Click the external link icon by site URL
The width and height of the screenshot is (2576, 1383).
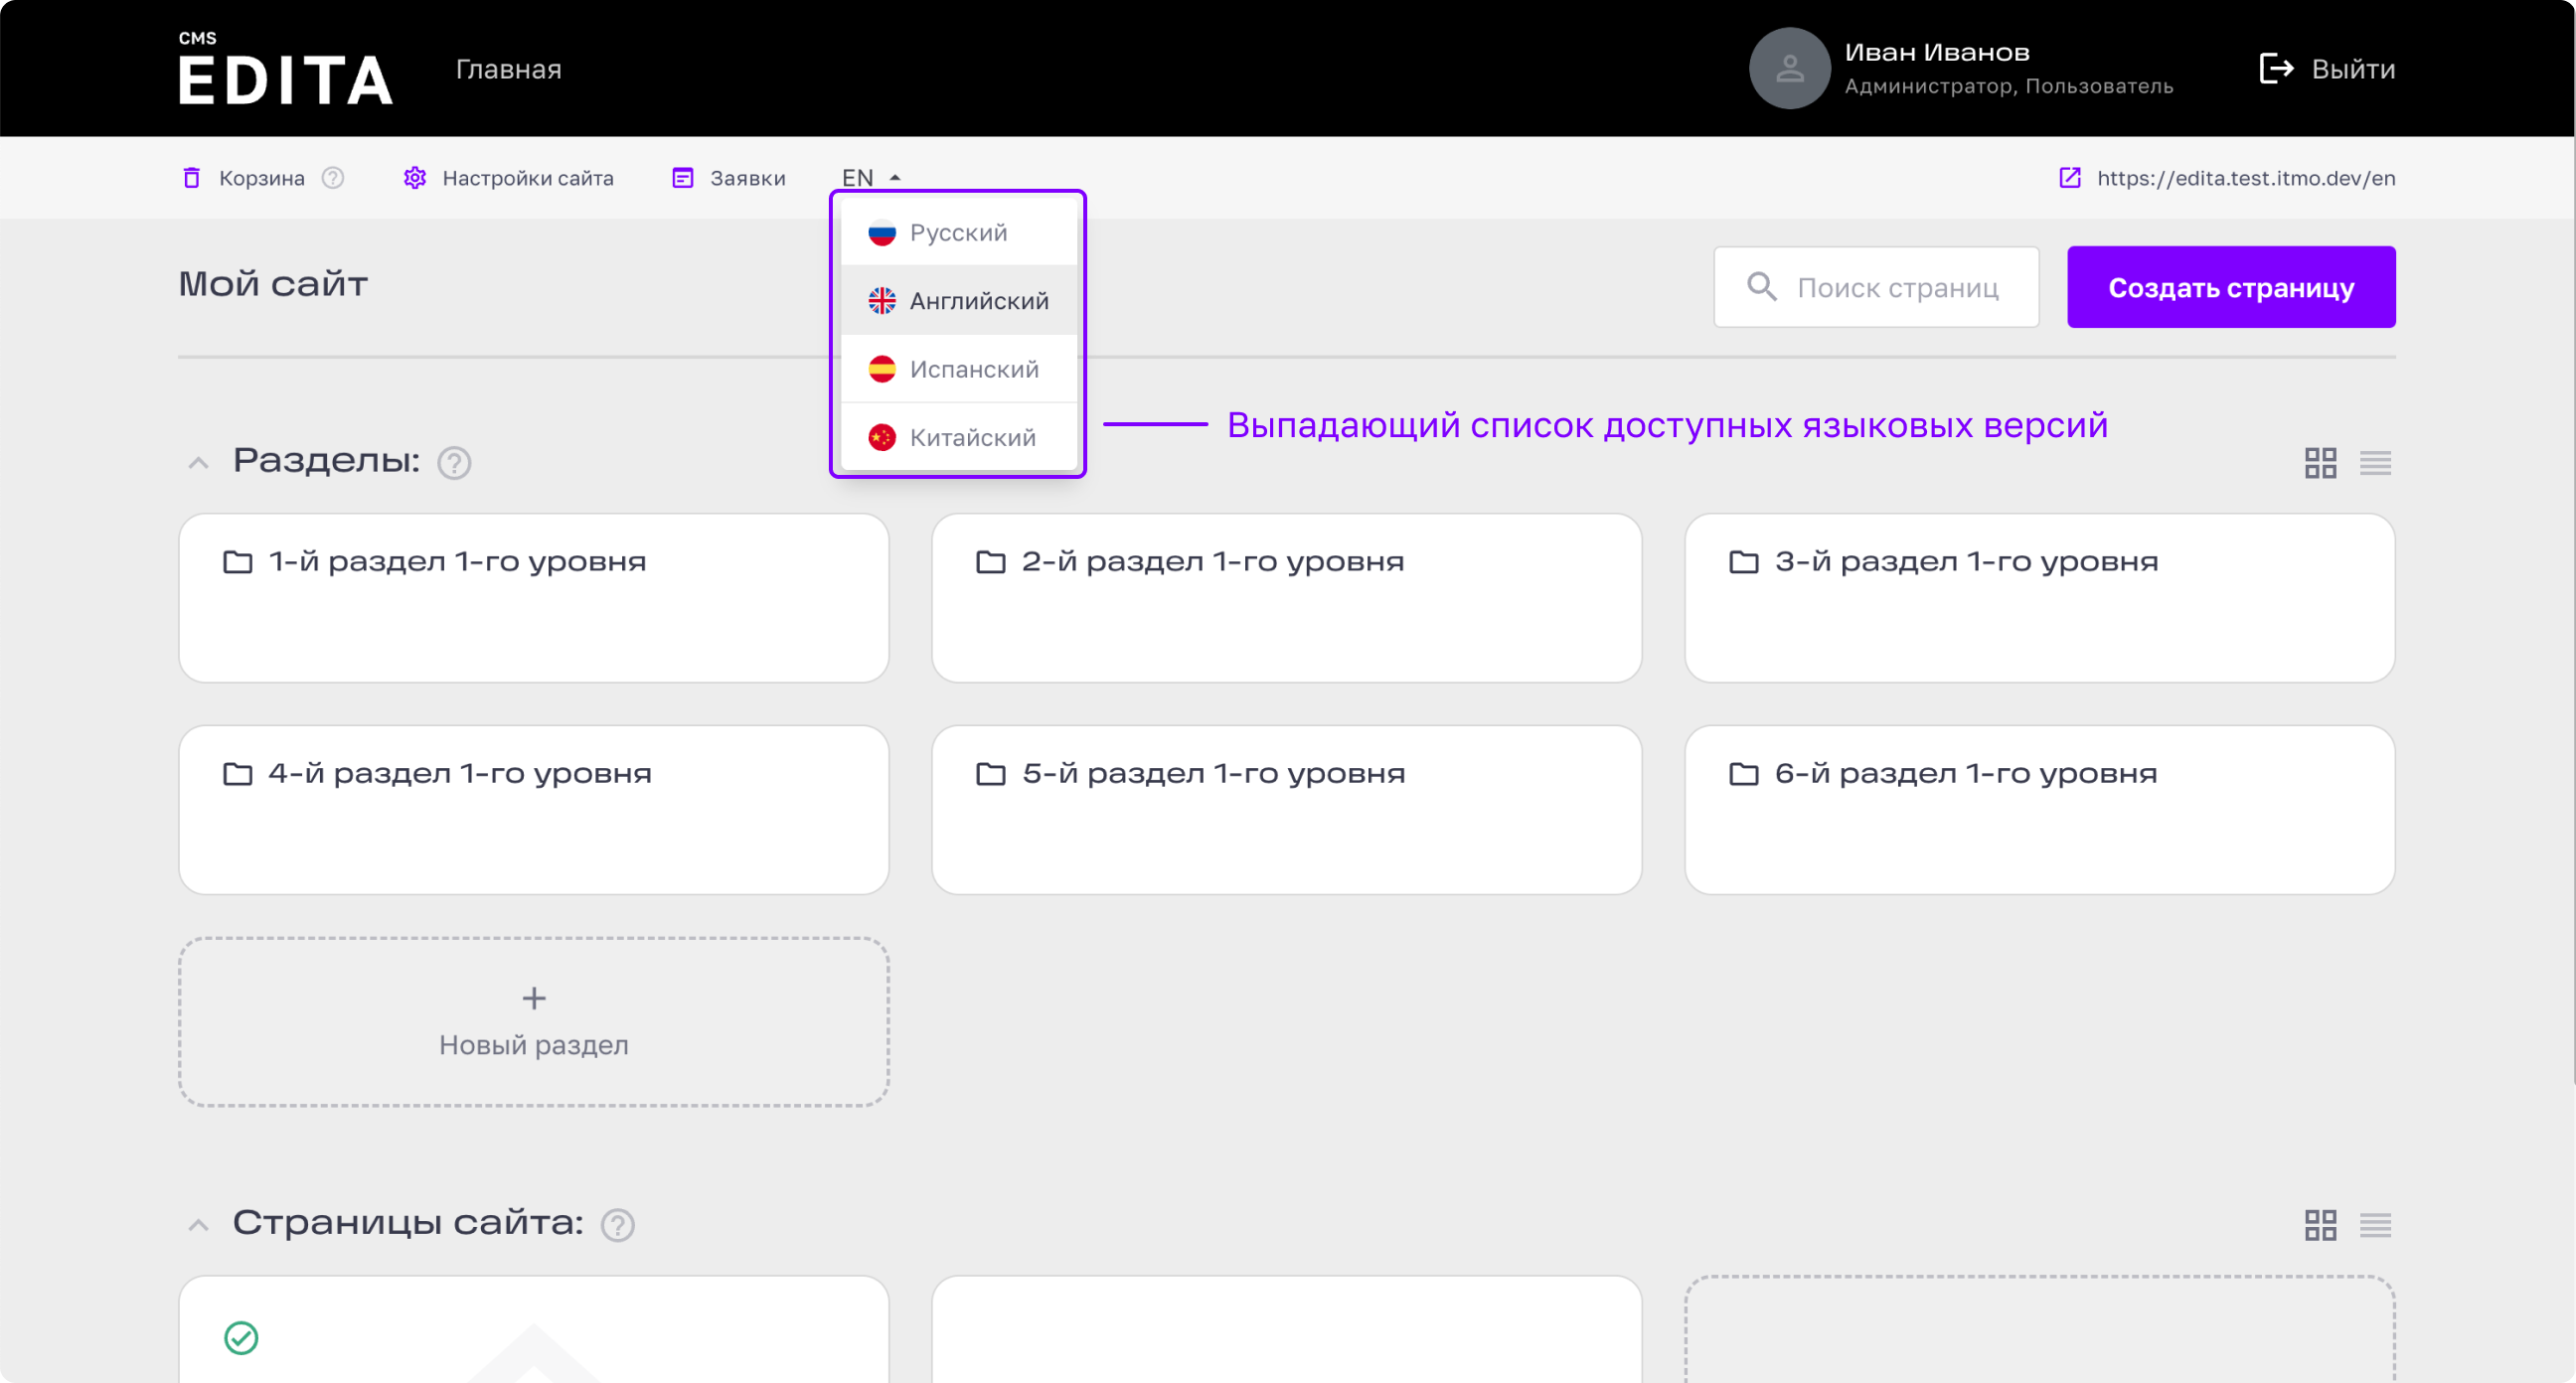[x=2070, y=178]
